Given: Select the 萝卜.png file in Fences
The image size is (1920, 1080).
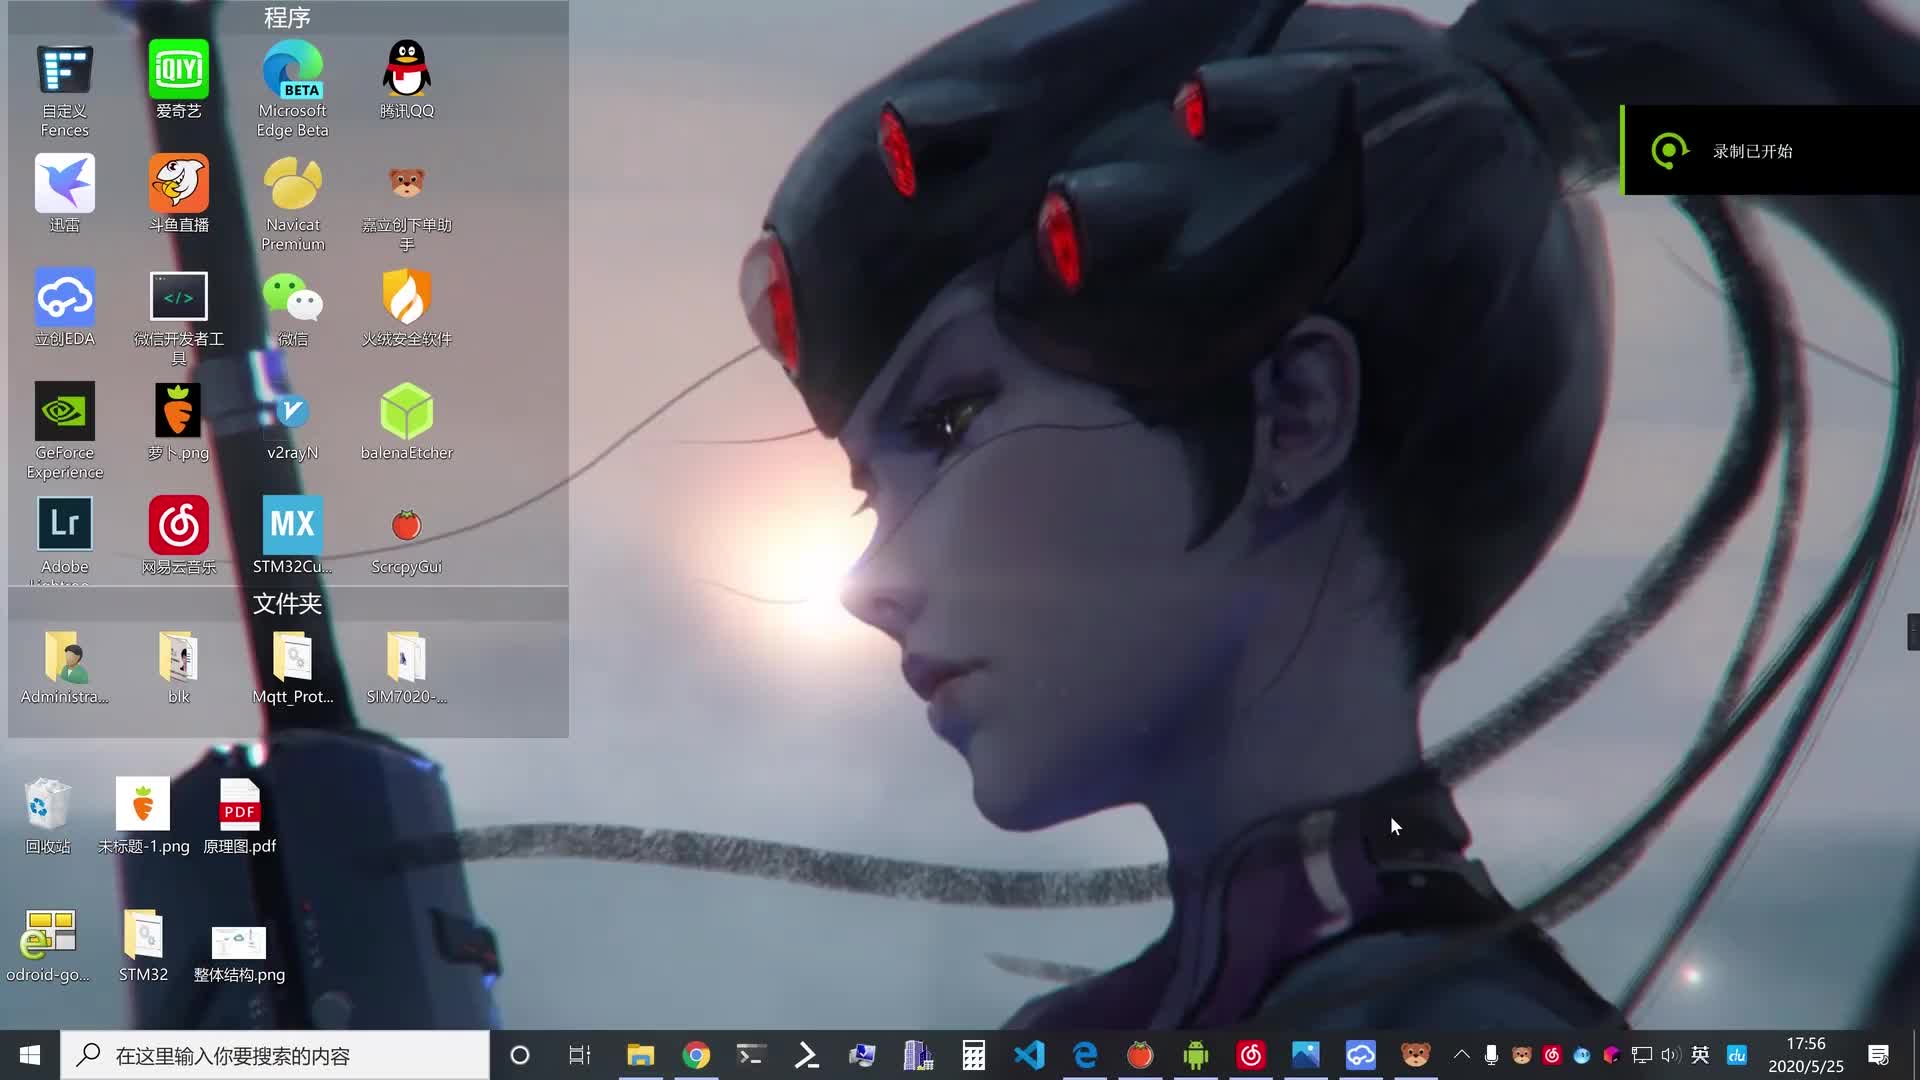Looking at the screenshot, I should point(179,422).
